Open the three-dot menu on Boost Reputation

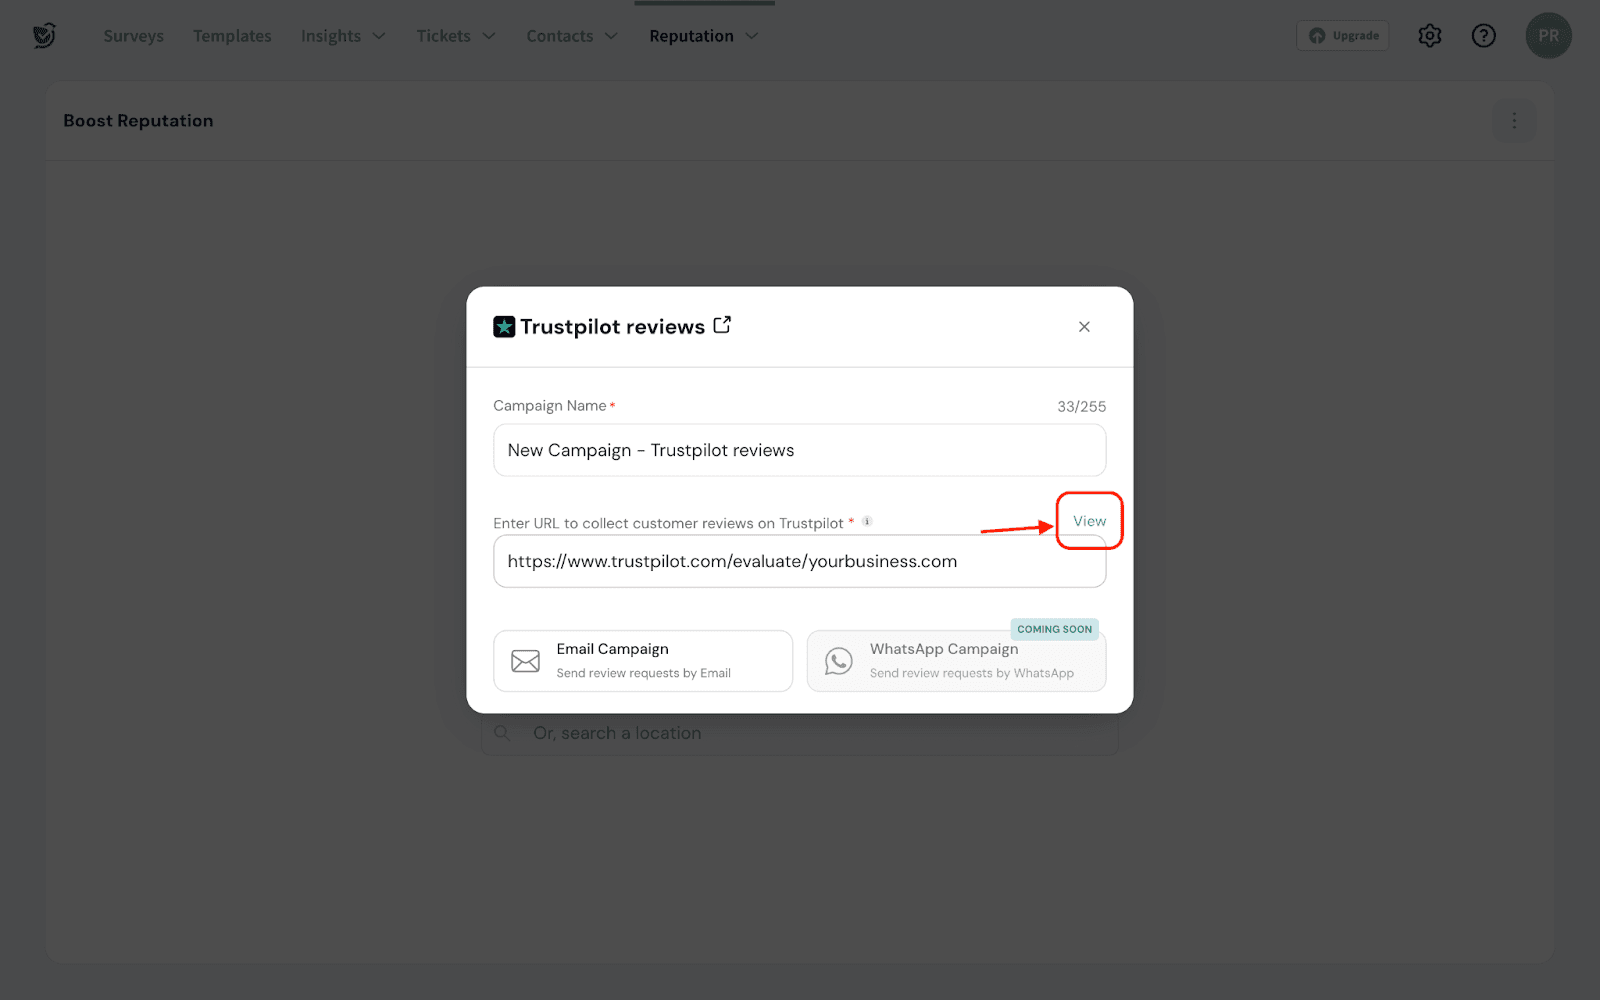pyautogui.click(x=1514, y=121)
